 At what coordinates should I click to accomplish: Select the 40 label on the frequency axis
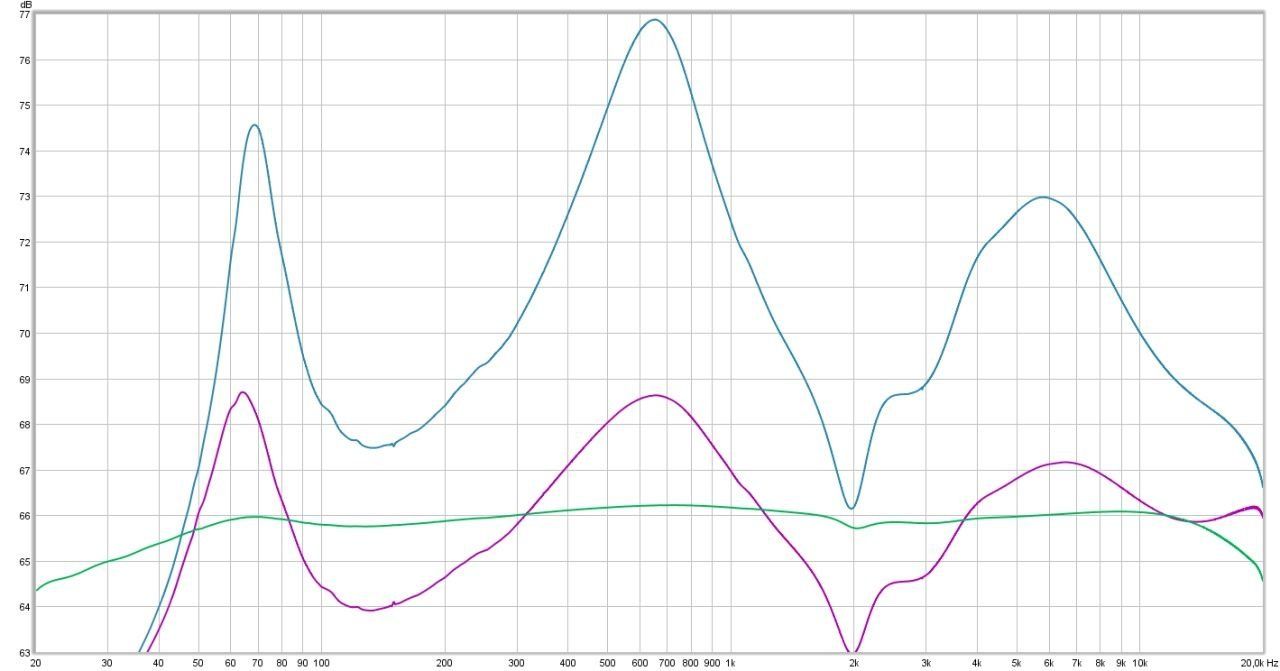pos(158,663)
